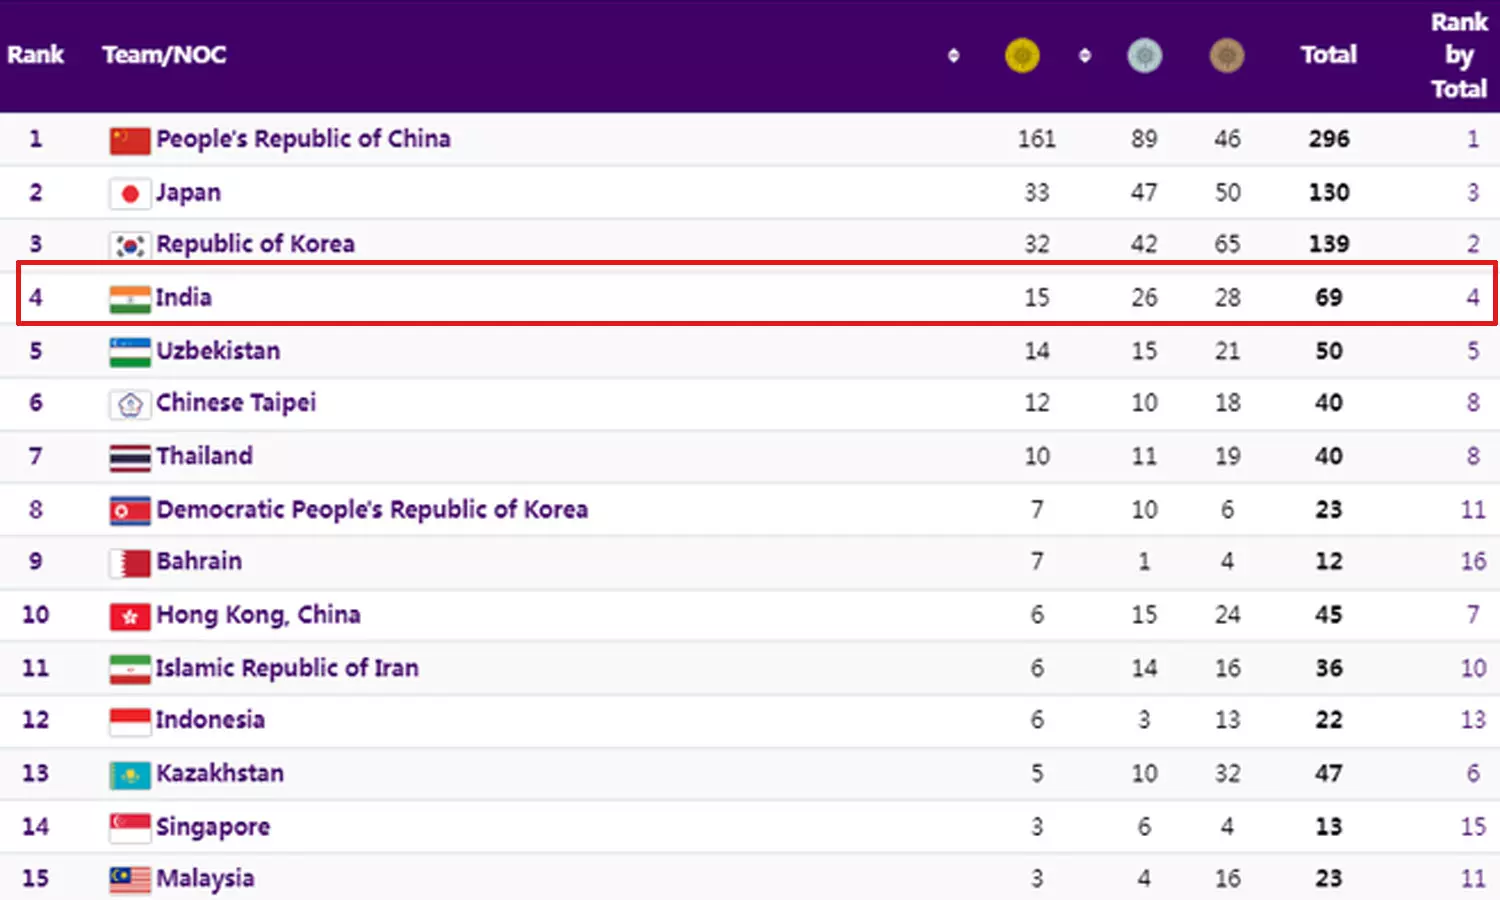Open the Republic of Korea team link
Screen dimensions: 1500x900
tap(255, 244)
